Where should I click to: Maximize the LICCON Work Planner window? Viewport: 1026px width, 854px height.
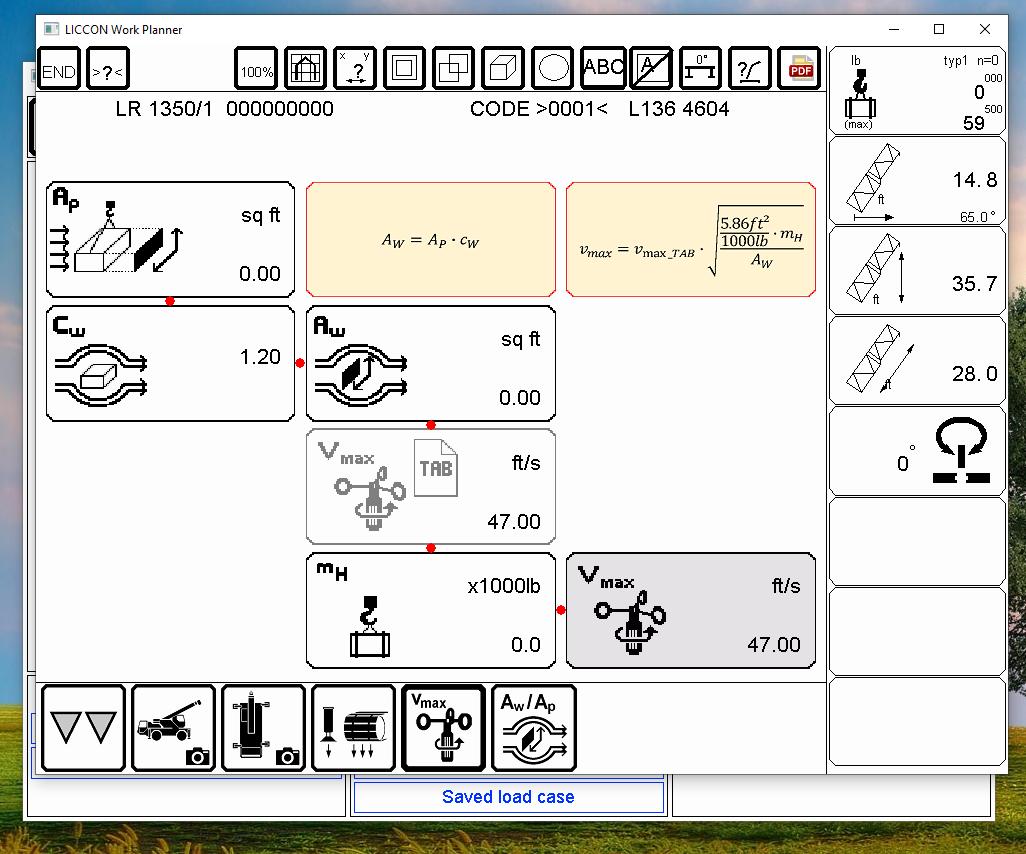pyautogui.click(x=939, y=29)
